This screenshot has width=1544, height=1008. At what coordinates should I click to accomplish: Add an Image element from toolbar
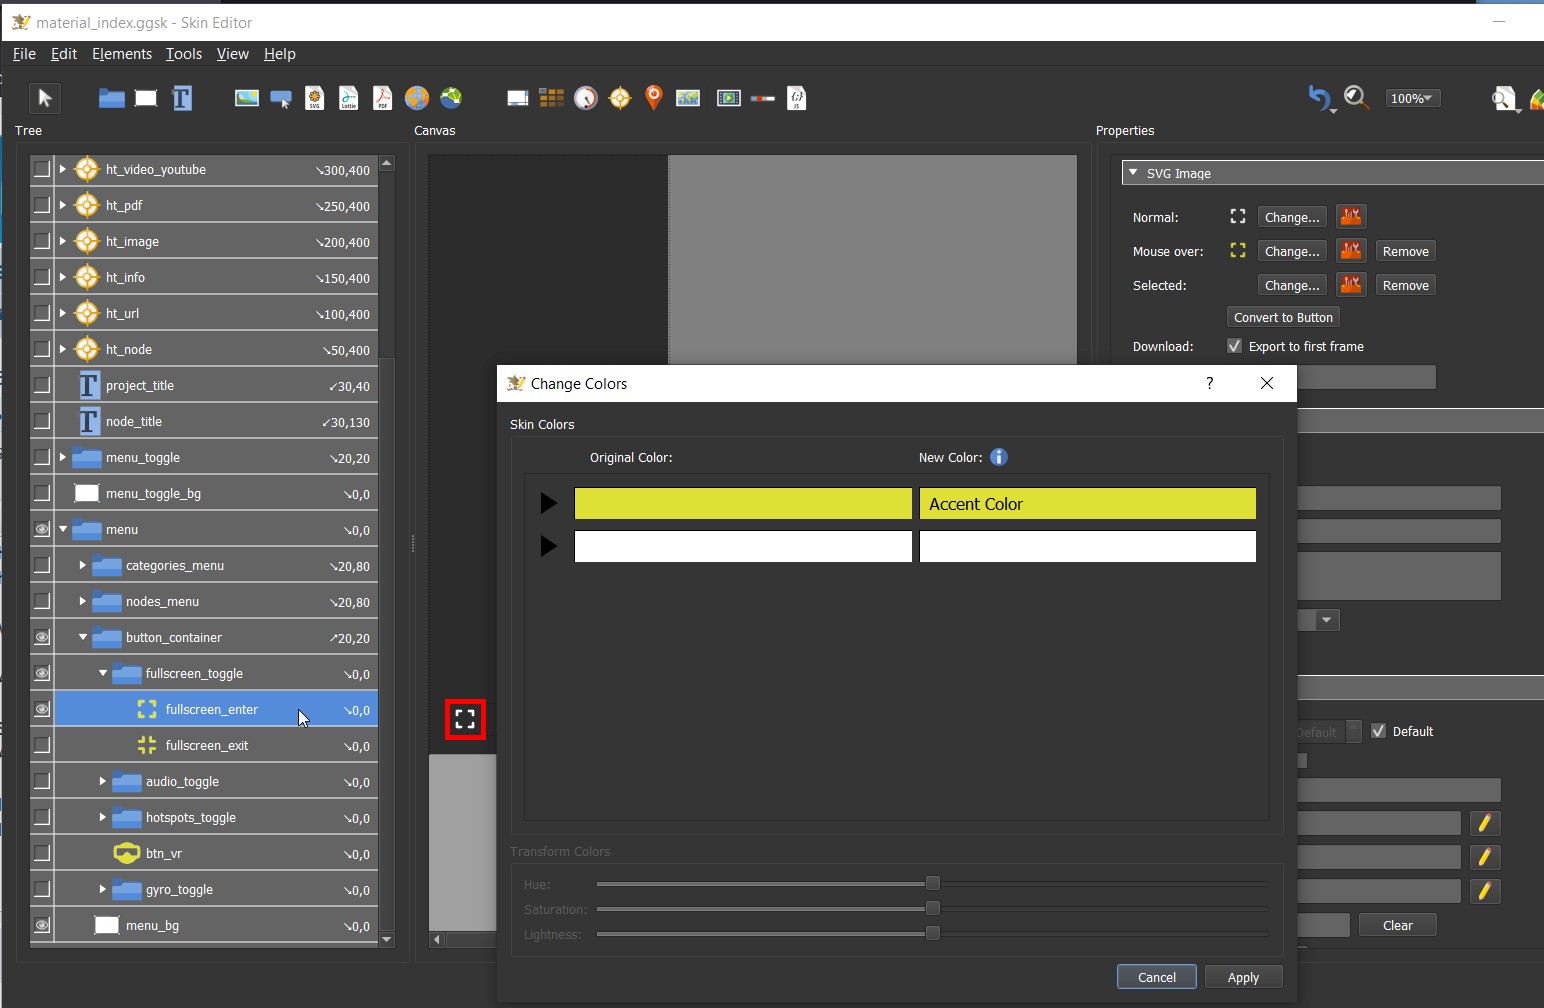[247, 98]
